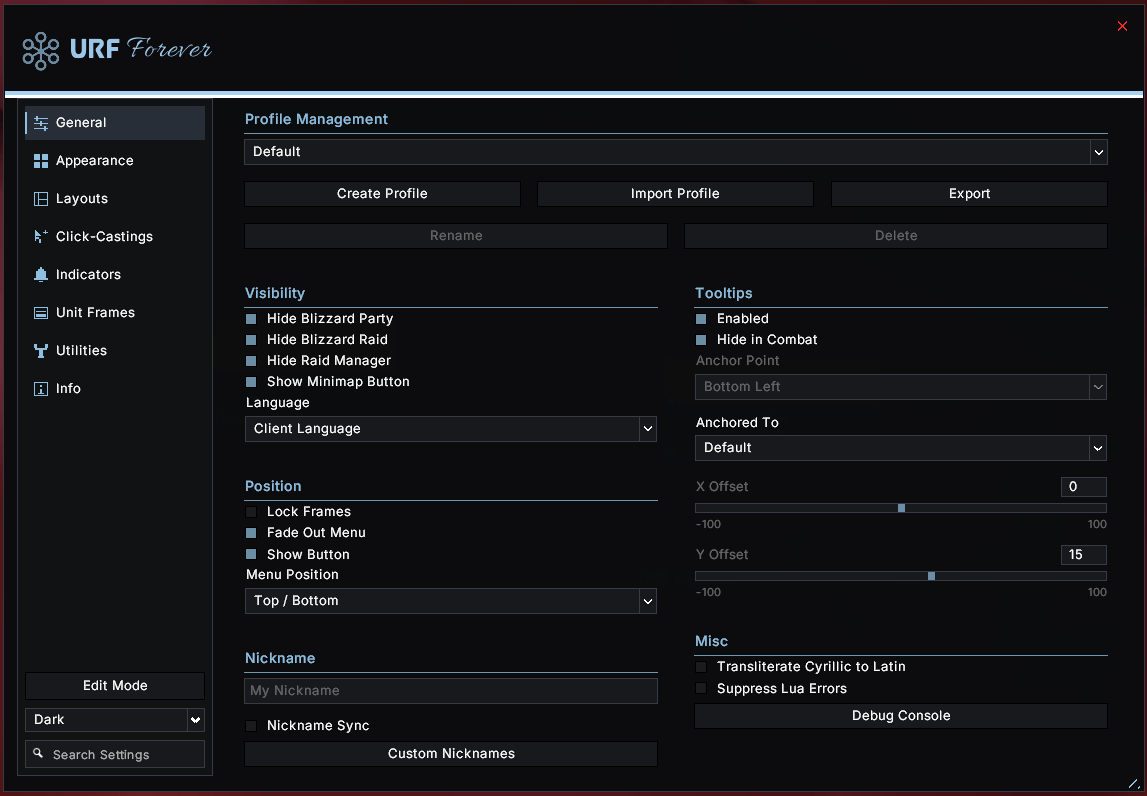Viewport: 1147px width, 796px height.
Task: Click the Utilities tool icon
Action: click(x=41, y=350)
